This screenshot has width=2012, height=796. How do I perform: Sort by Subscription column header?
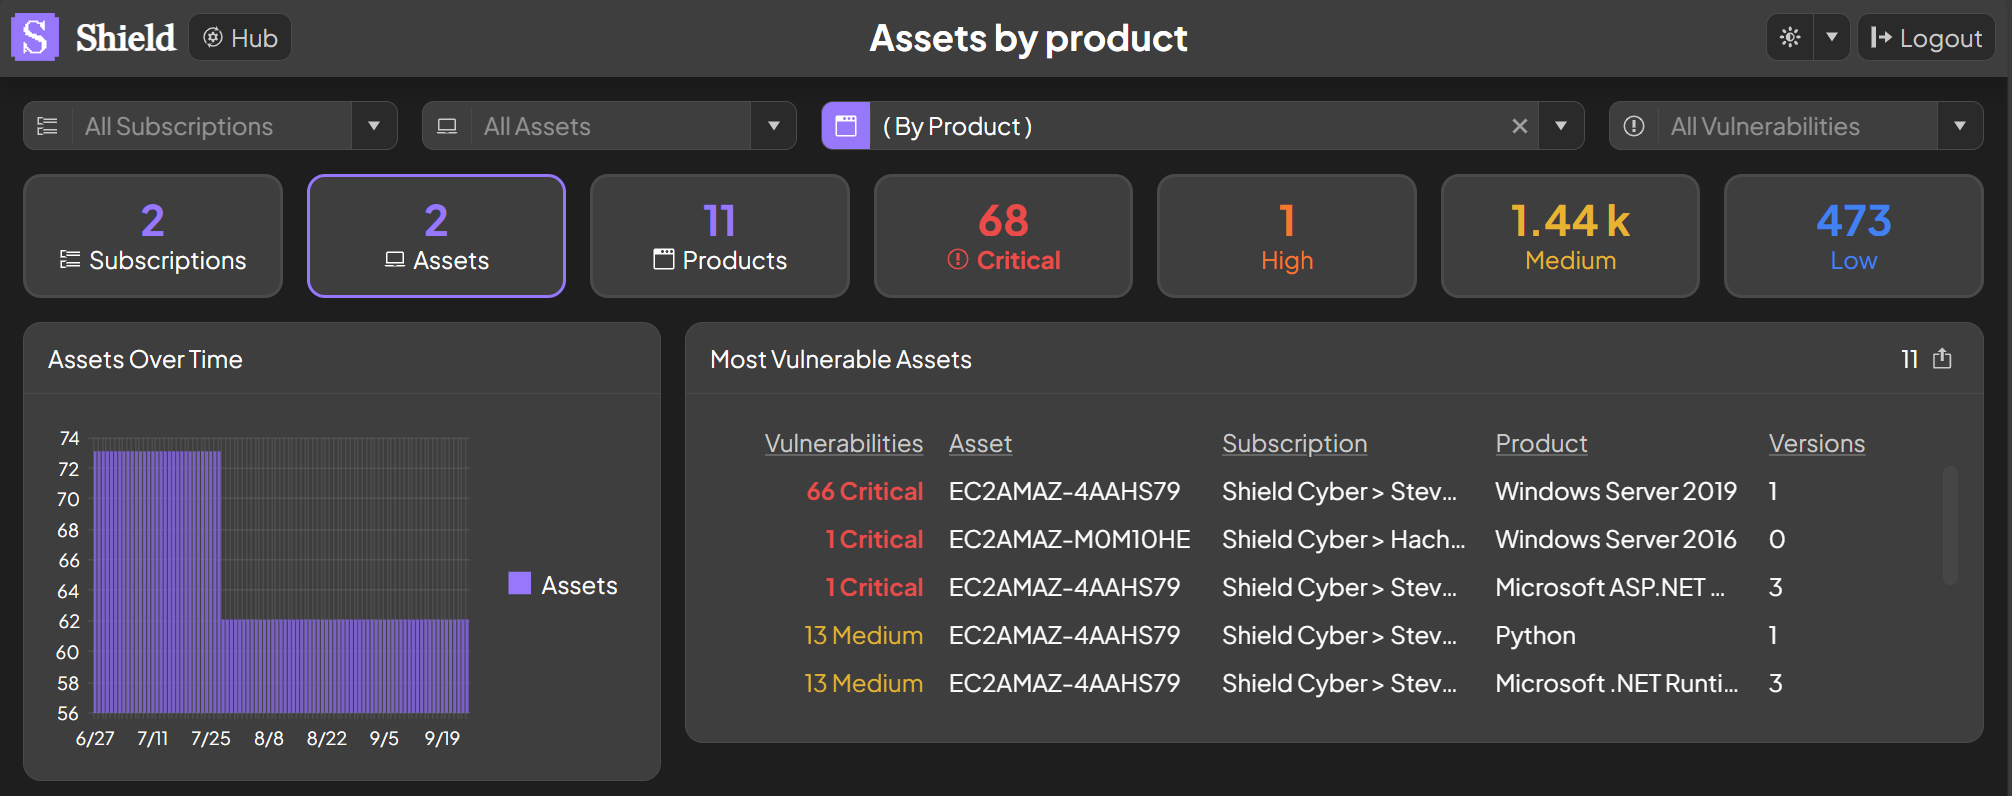click(x=1294, y=443)
